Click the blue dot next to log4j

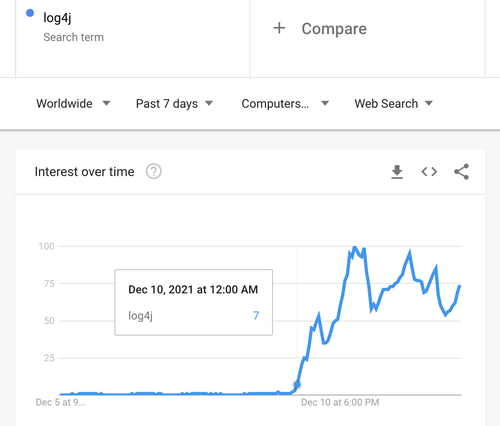coord(30,13)
